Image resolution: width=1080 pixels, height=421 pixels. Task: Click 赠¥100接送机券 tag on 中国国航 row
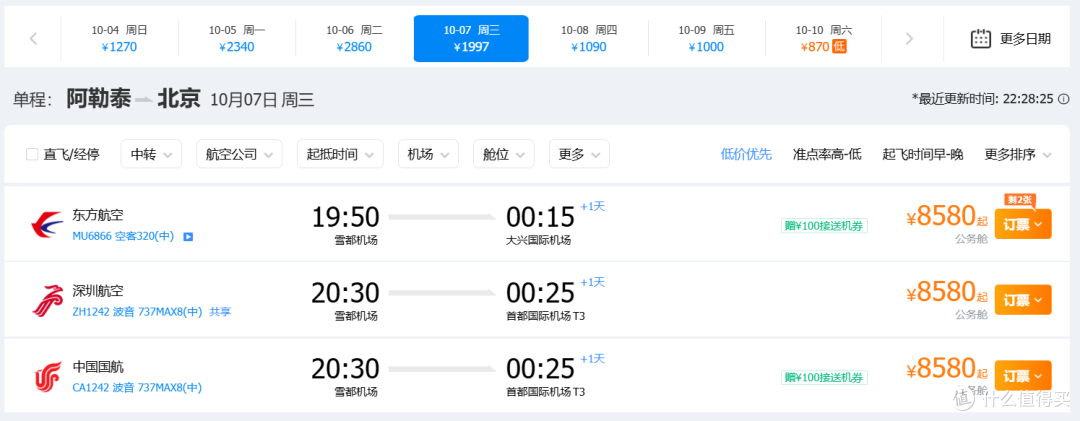pyautogui.click(x=824, y=377)
